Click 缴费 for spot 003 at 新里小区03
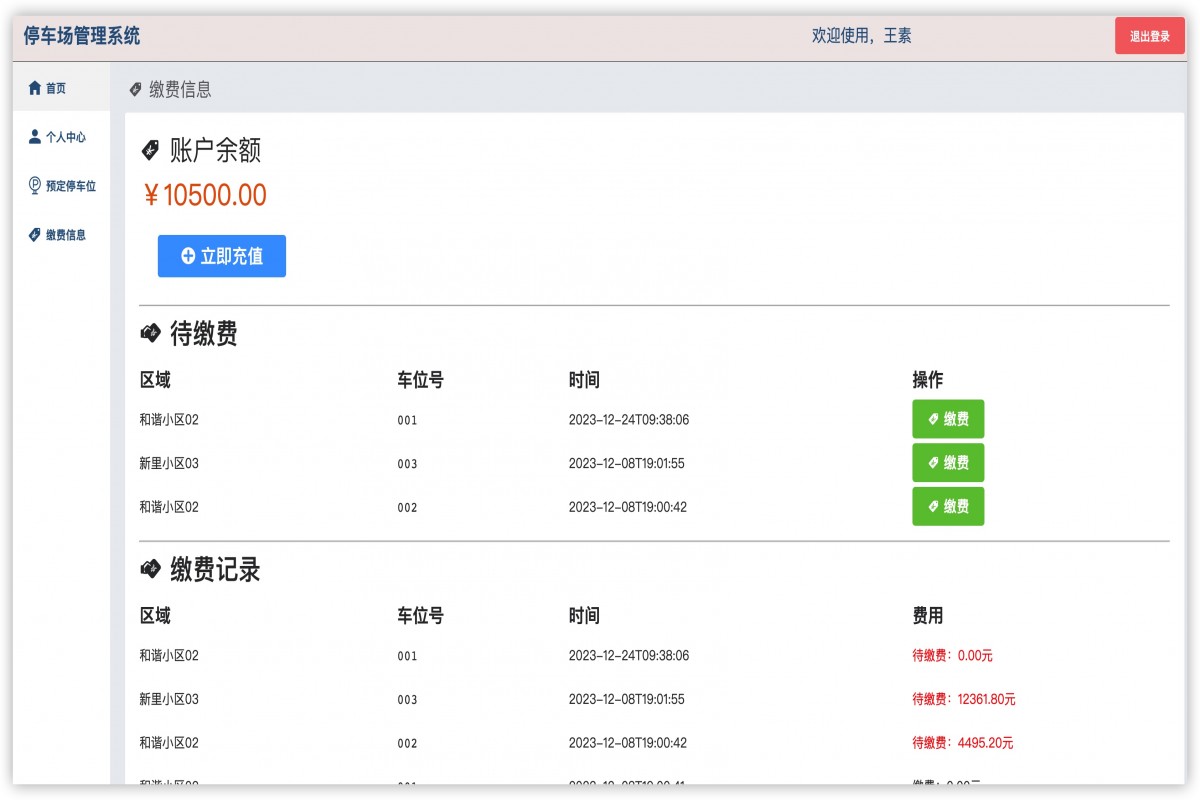 point(948,463)
